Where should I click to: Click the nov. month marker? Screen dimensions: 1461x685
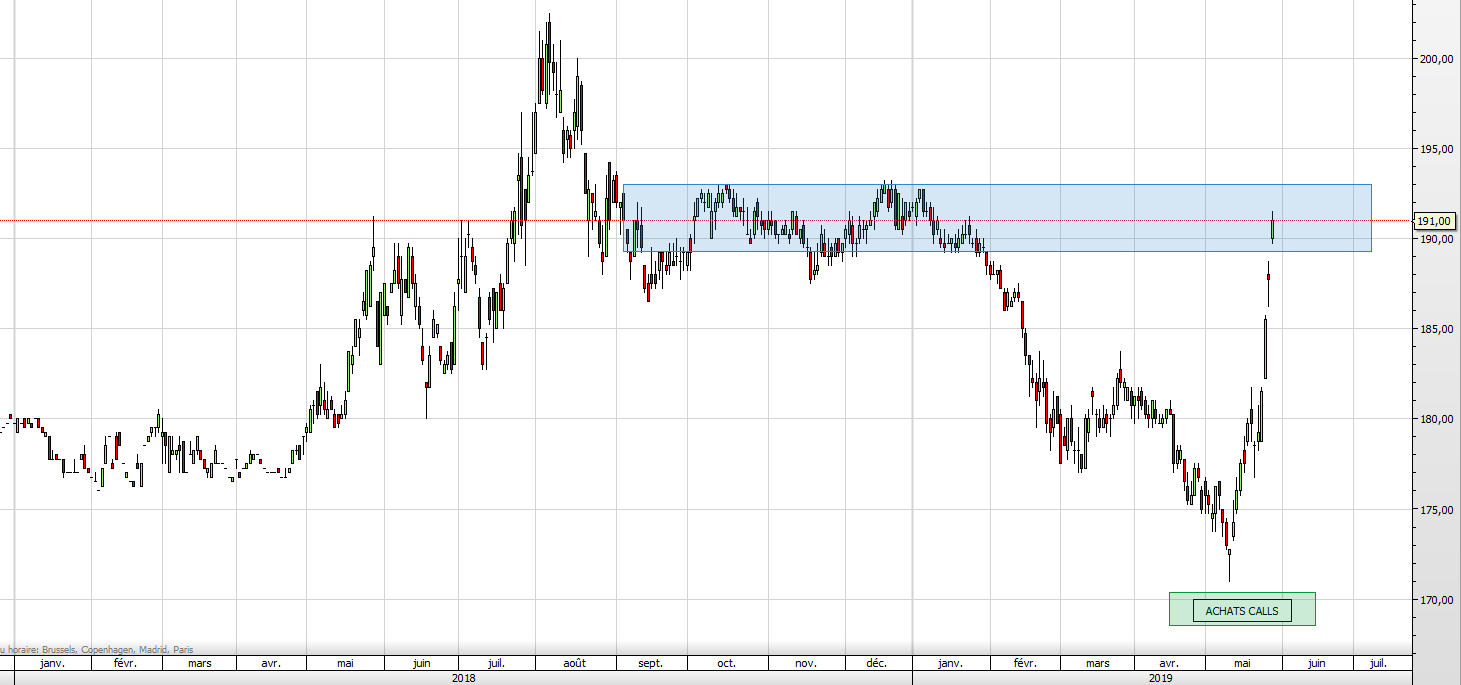805,663
